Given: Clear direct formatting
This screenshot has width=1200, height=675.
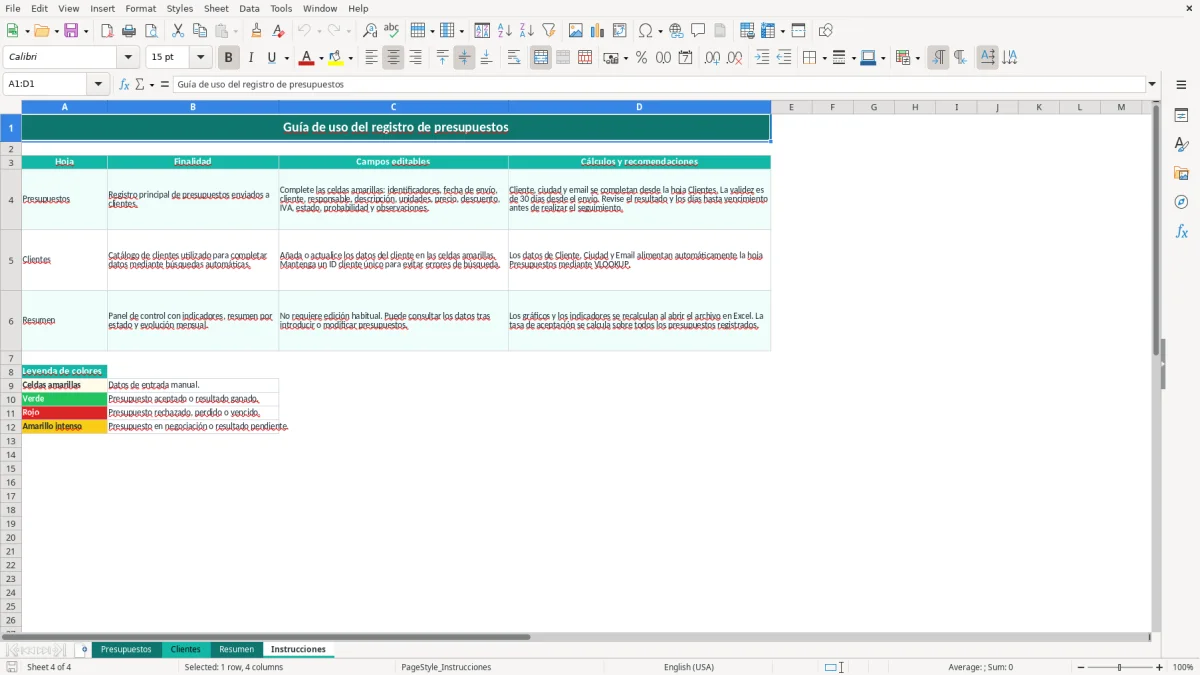Looking at the screenshot, I should [279, 31].
